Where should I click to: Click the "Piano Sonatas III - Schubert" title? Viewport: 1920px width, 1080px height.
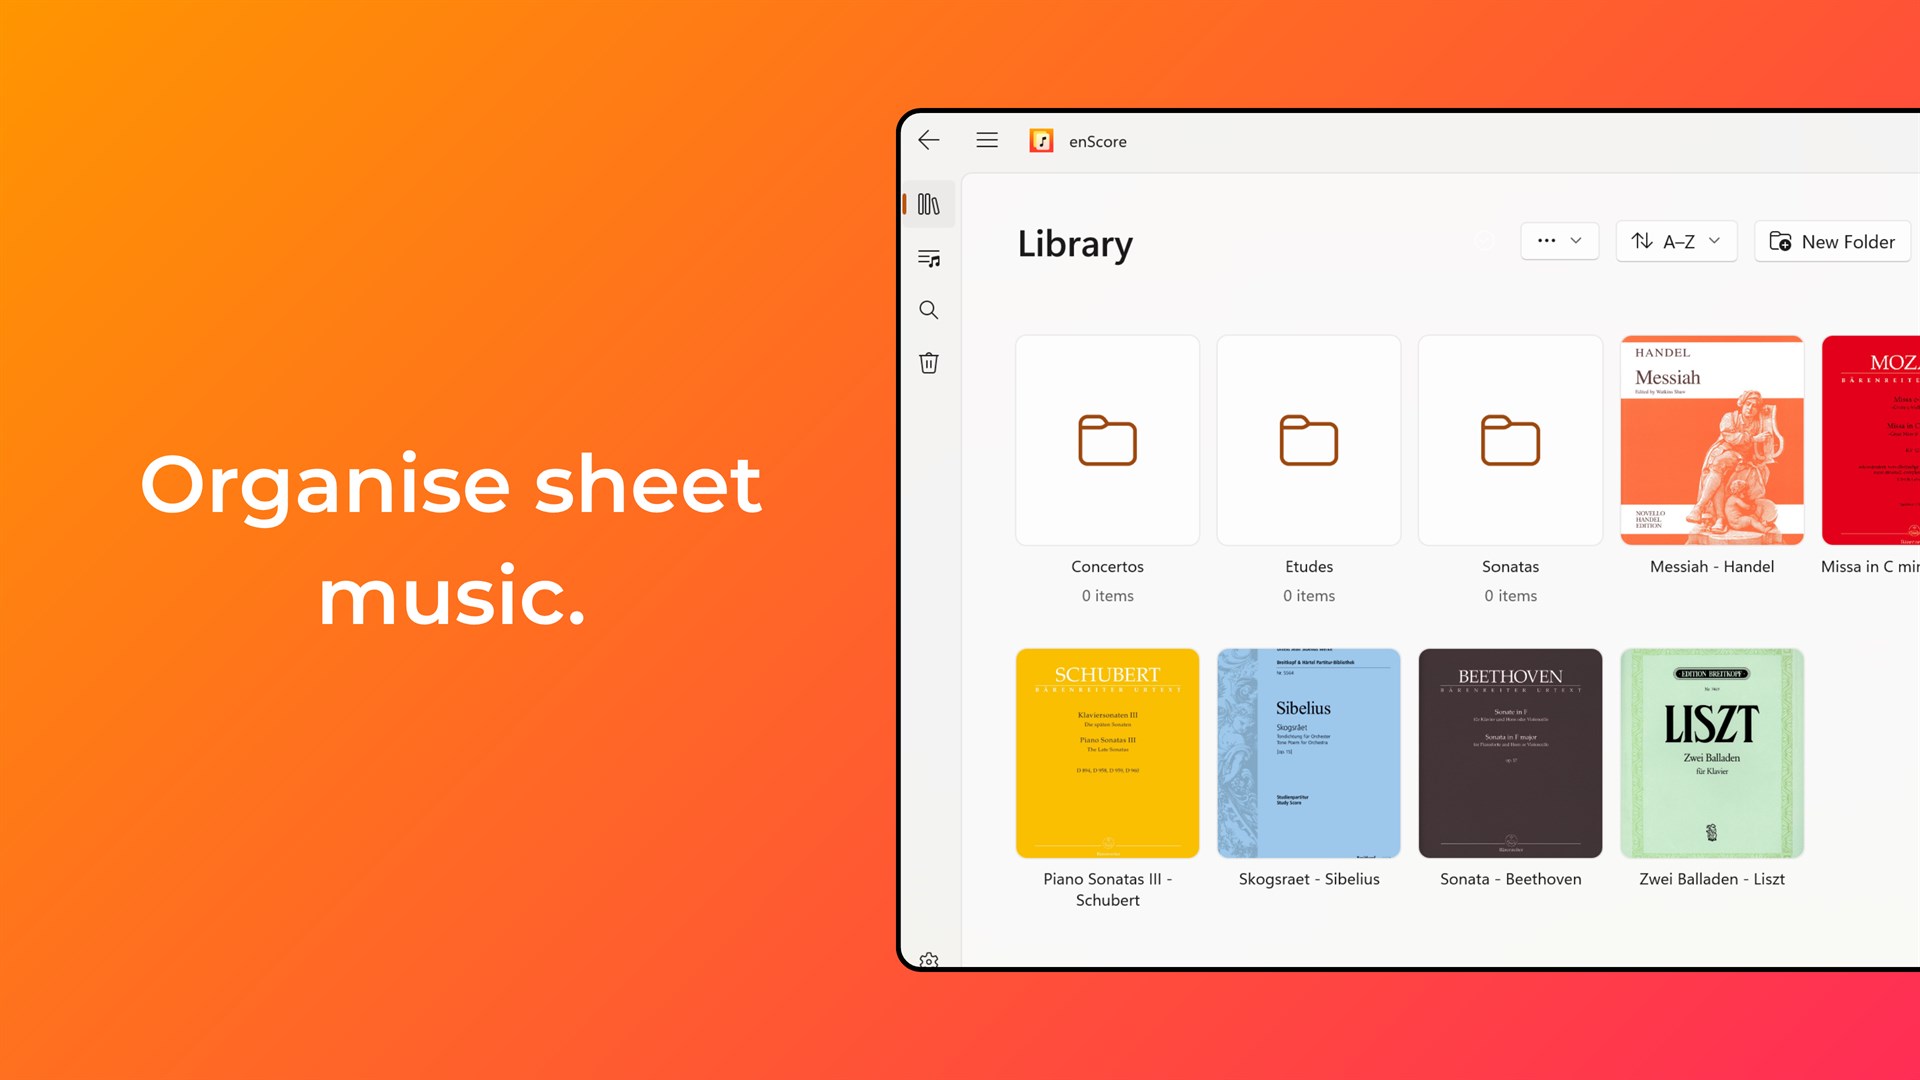pos(1107,889)
